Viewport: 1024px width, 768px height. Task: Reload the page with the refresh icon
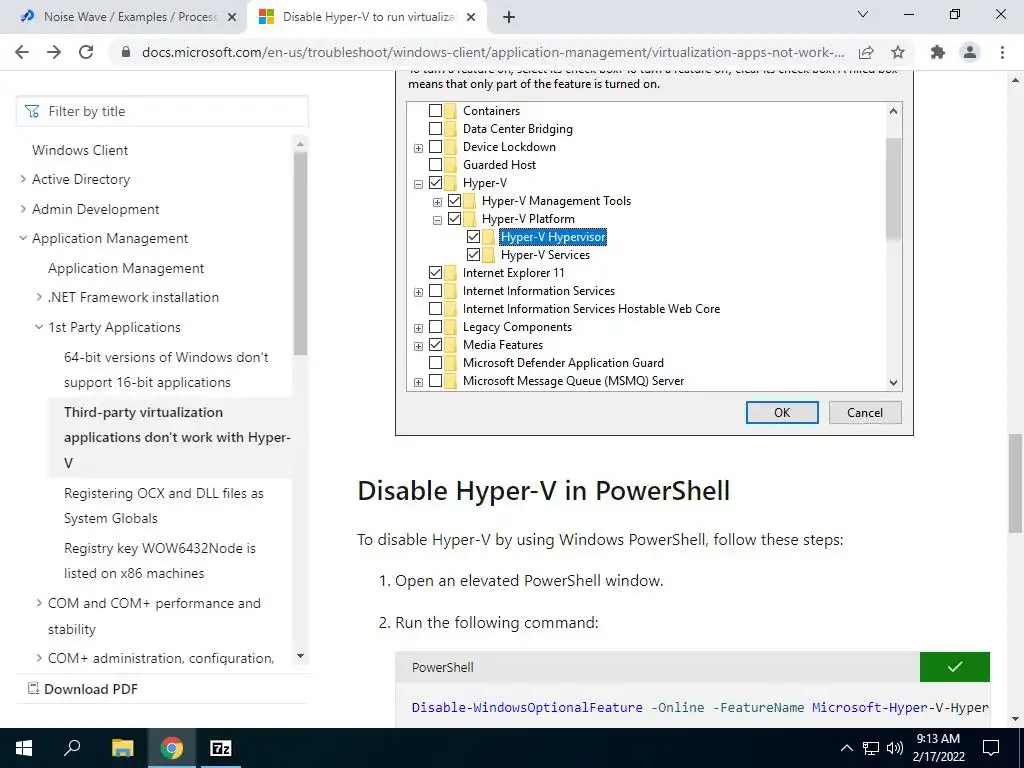click(86, 52)
